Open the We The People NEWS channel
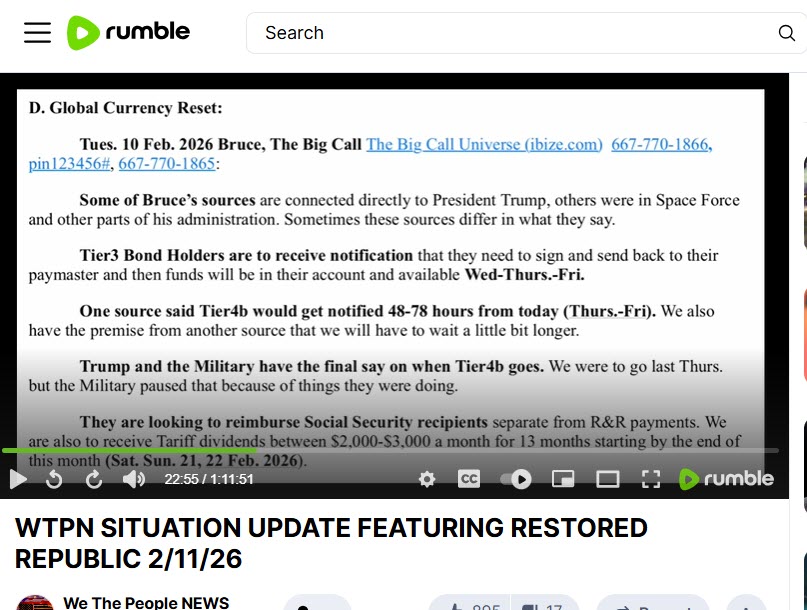 pyautogui.click(x=146, y=602)
